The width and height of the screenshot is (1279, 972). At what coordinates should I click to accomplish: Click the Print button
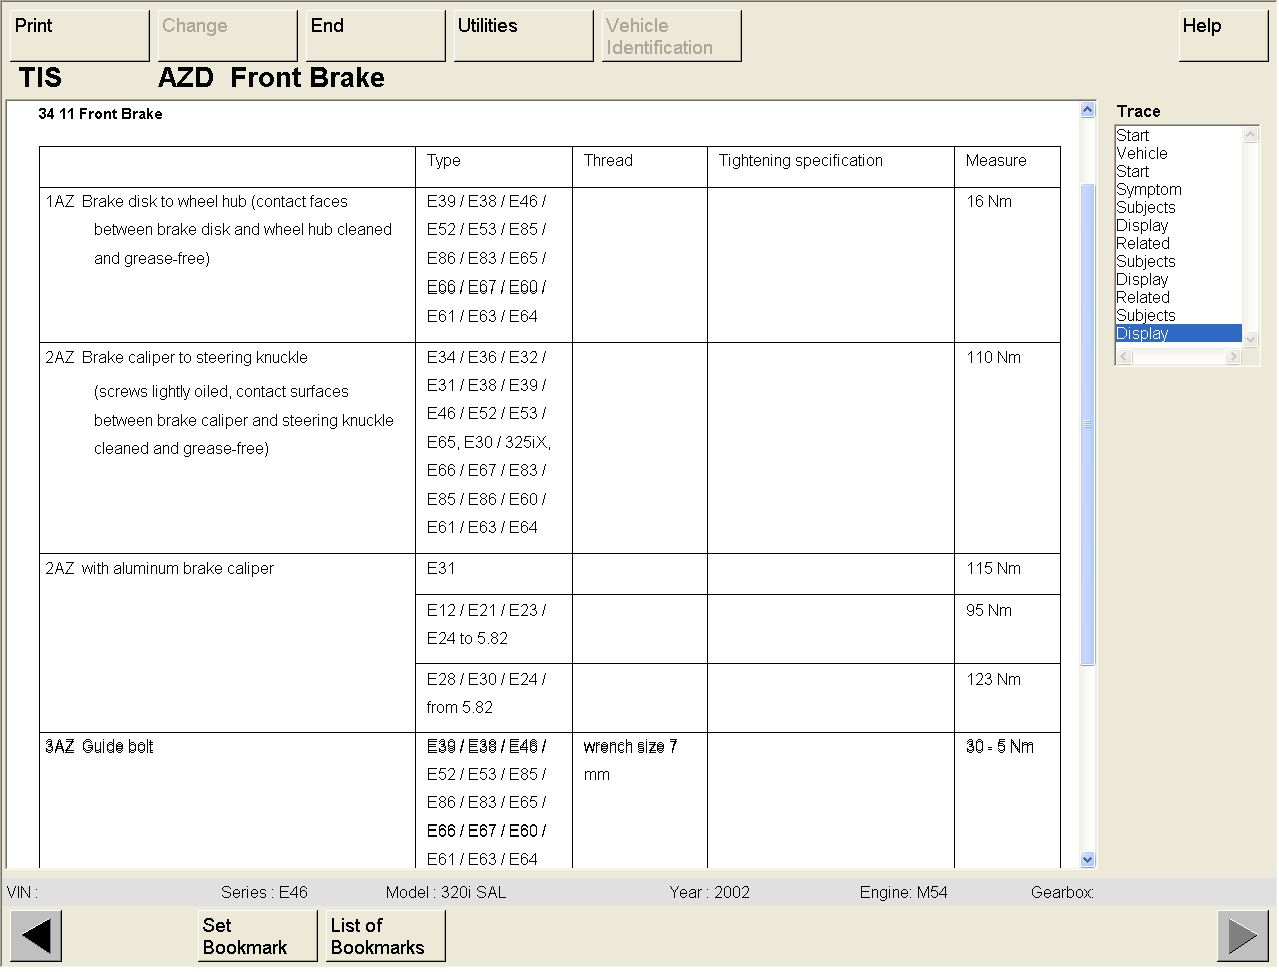point(80,36)
